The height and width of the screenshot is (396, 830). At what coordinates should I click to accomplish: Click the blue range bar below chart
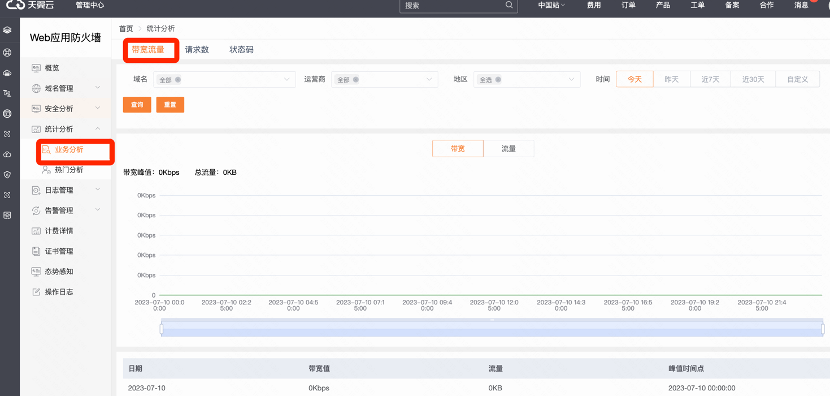(492, 328)
